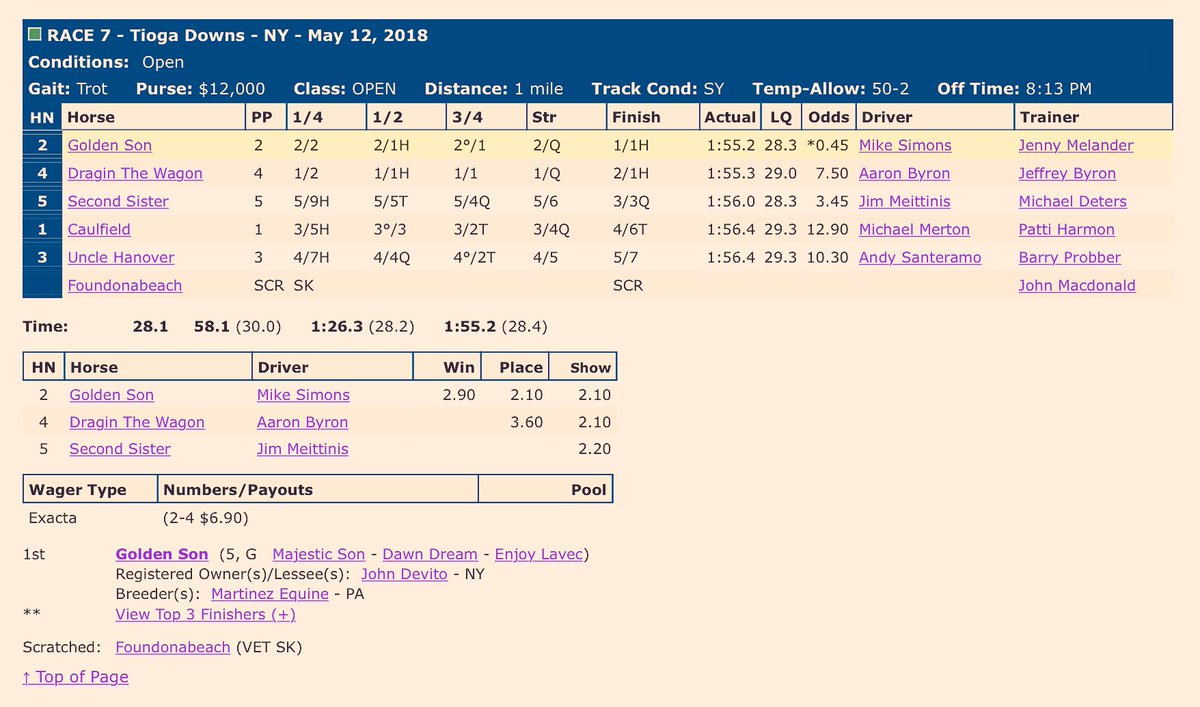Open Aaron Byron in the payouts table
Image resolution: width=1200 pixels, height=707 pixels.
303,422
